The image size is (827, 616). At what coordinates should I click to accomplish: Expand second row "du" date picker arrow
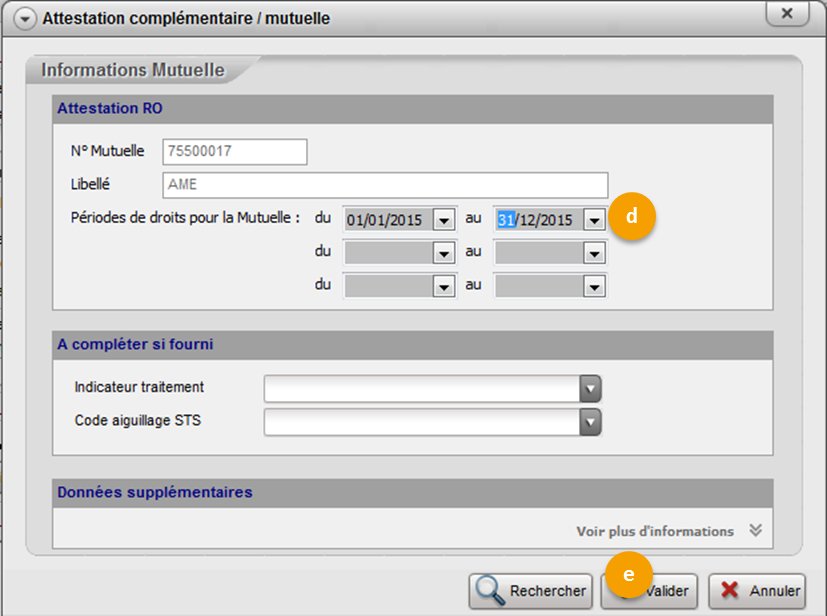click(x=444, y=254)
